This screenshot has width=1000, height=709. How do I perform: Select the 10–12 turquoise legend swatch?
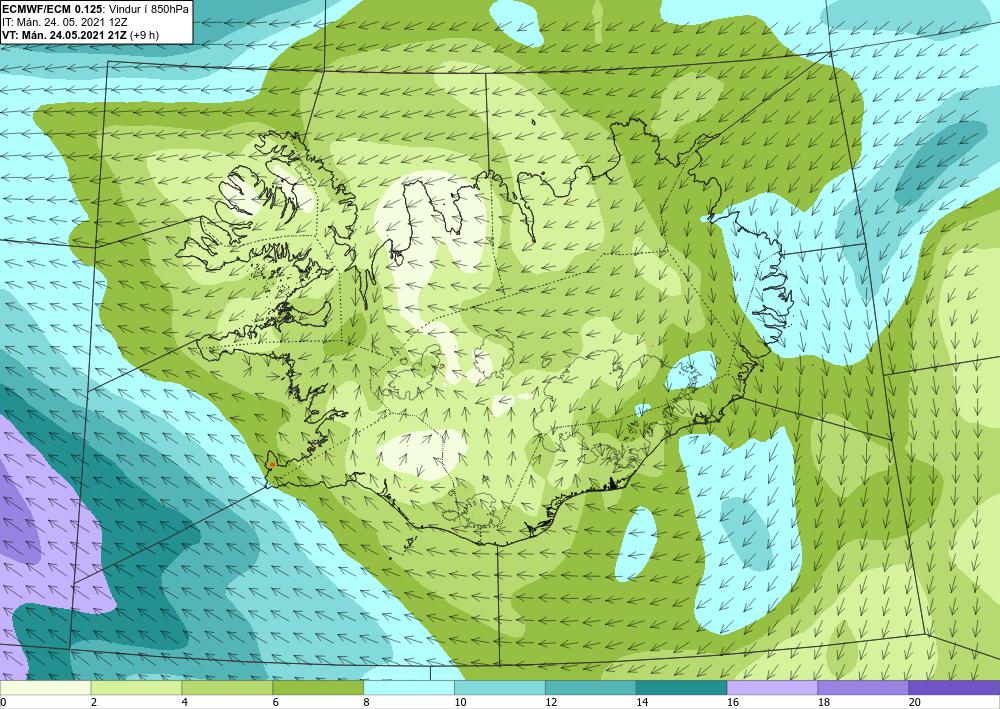(x=499, y=688)
